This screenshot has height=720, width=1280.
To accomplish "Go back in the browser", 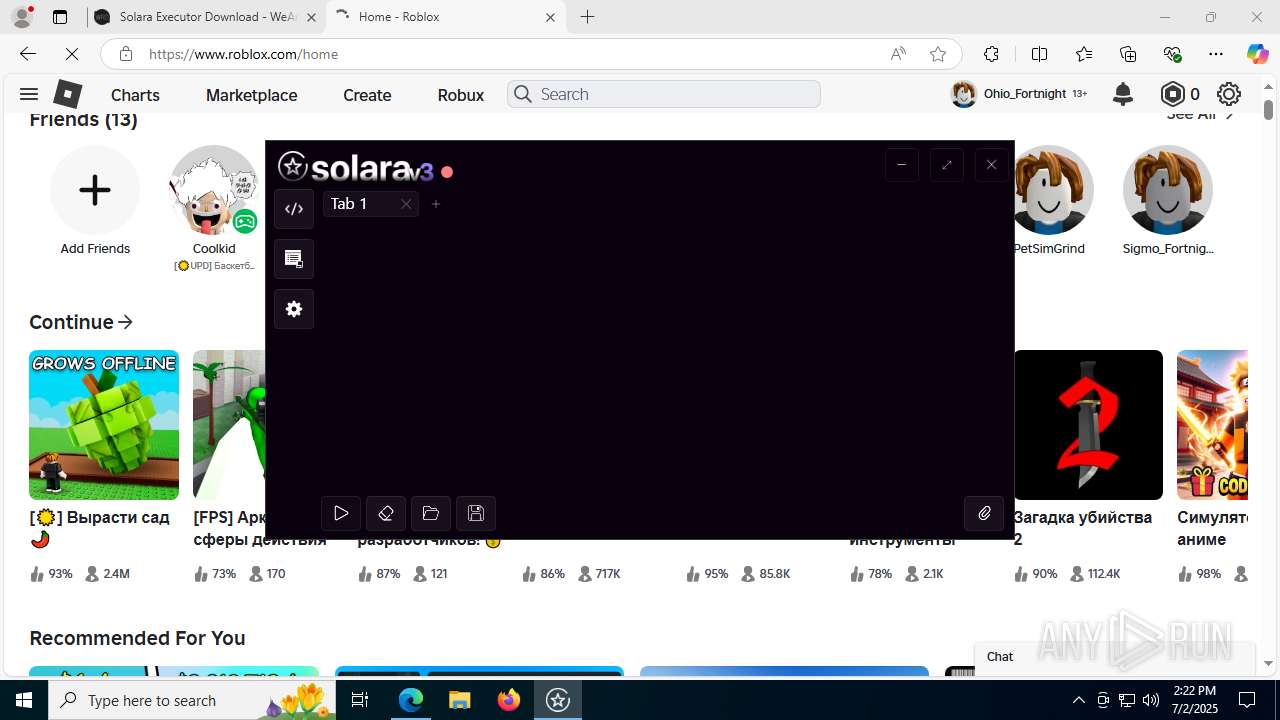I will coord(28,54).
